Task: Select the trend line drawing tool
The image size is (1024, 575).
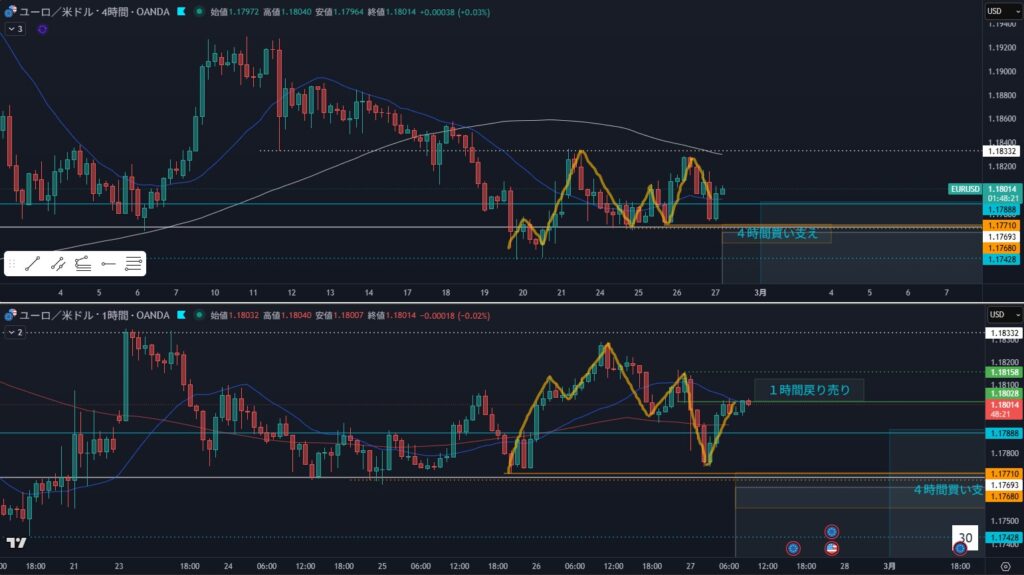Action: pyautogui.click(x=32, y=264)
